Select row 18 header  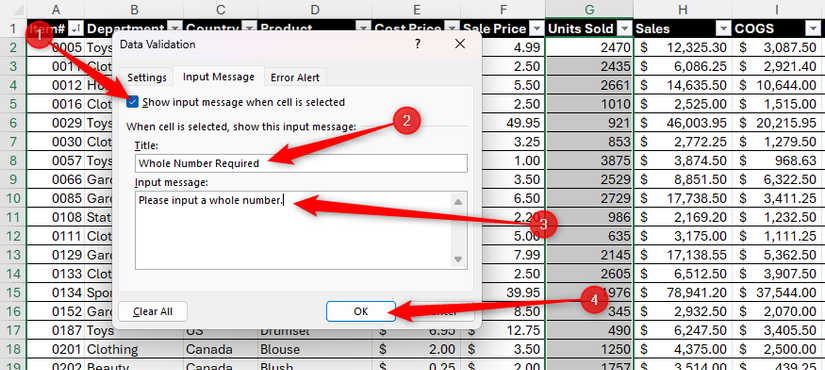(13, 349)
